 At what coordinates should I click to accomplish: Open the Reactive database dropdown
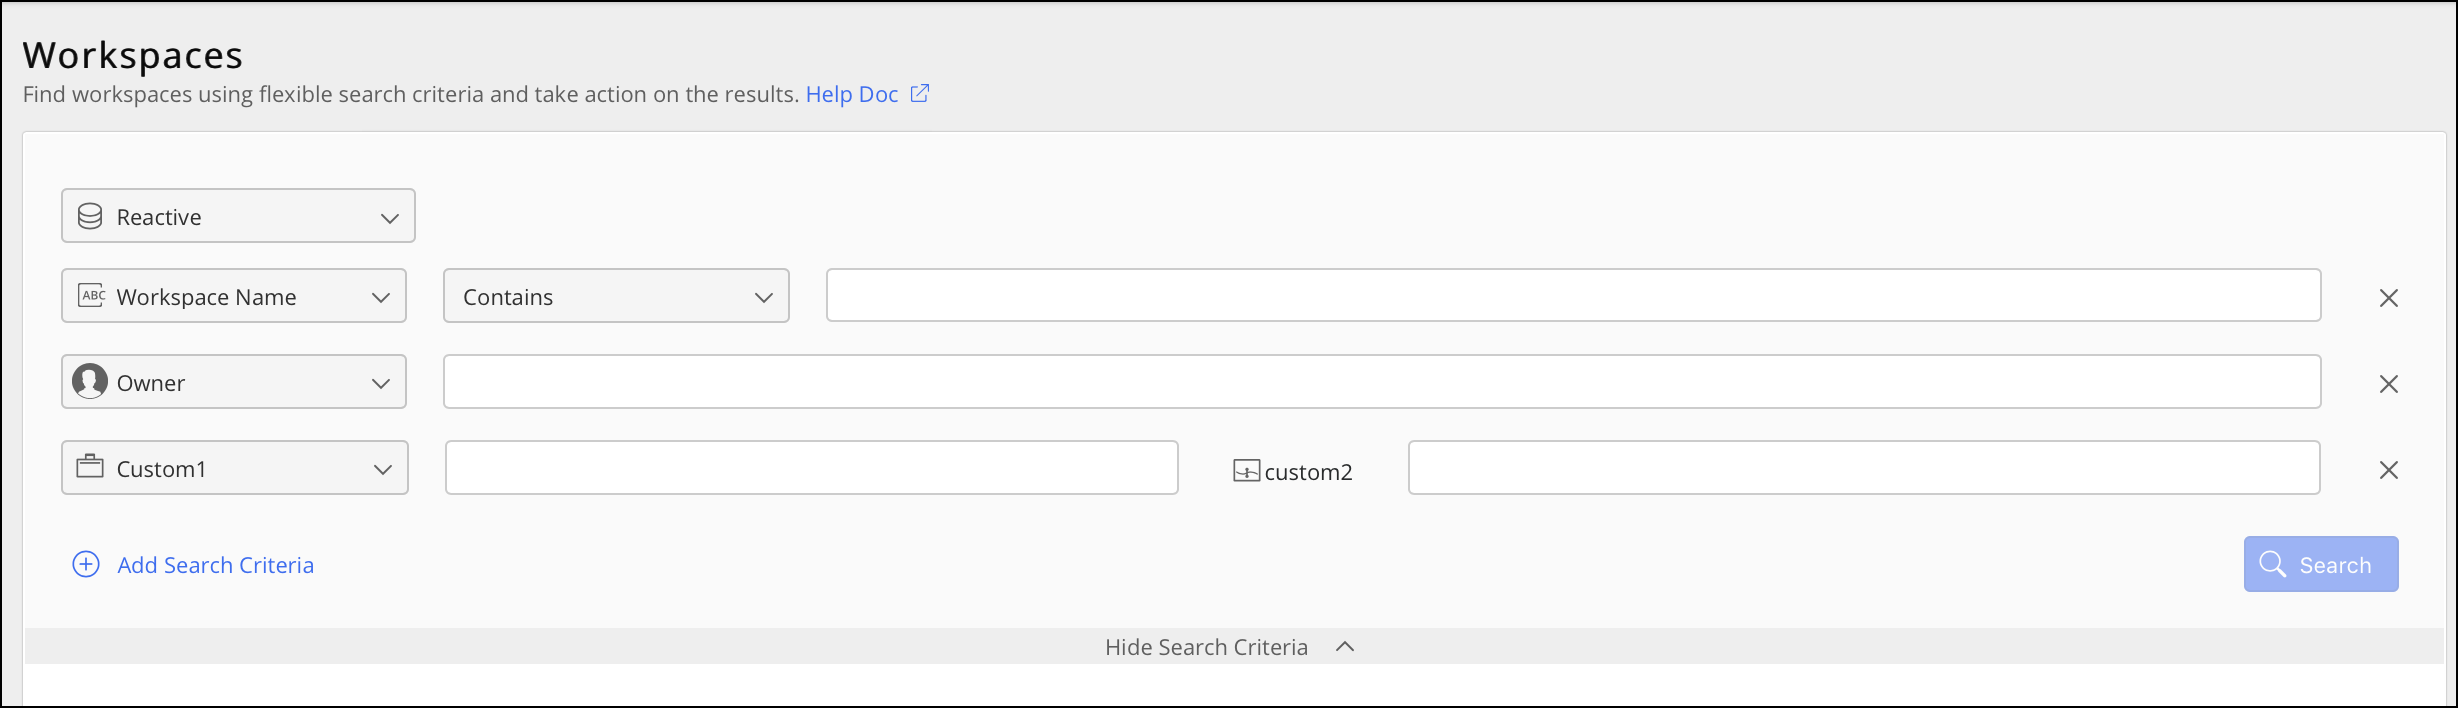pyautogui.click(x=389, y=218)
